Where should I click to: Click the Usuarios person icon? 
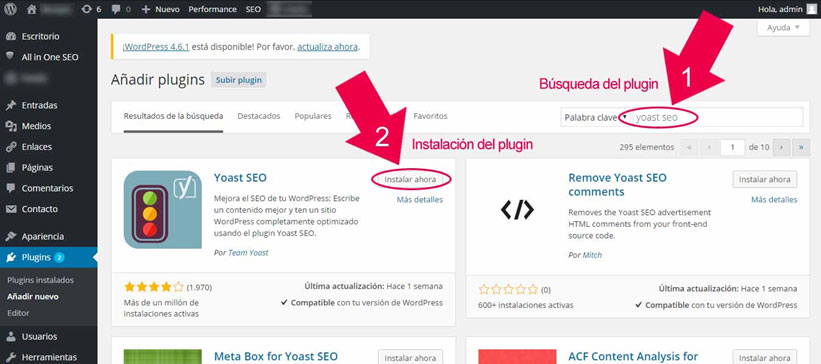[x=11, y=336]
